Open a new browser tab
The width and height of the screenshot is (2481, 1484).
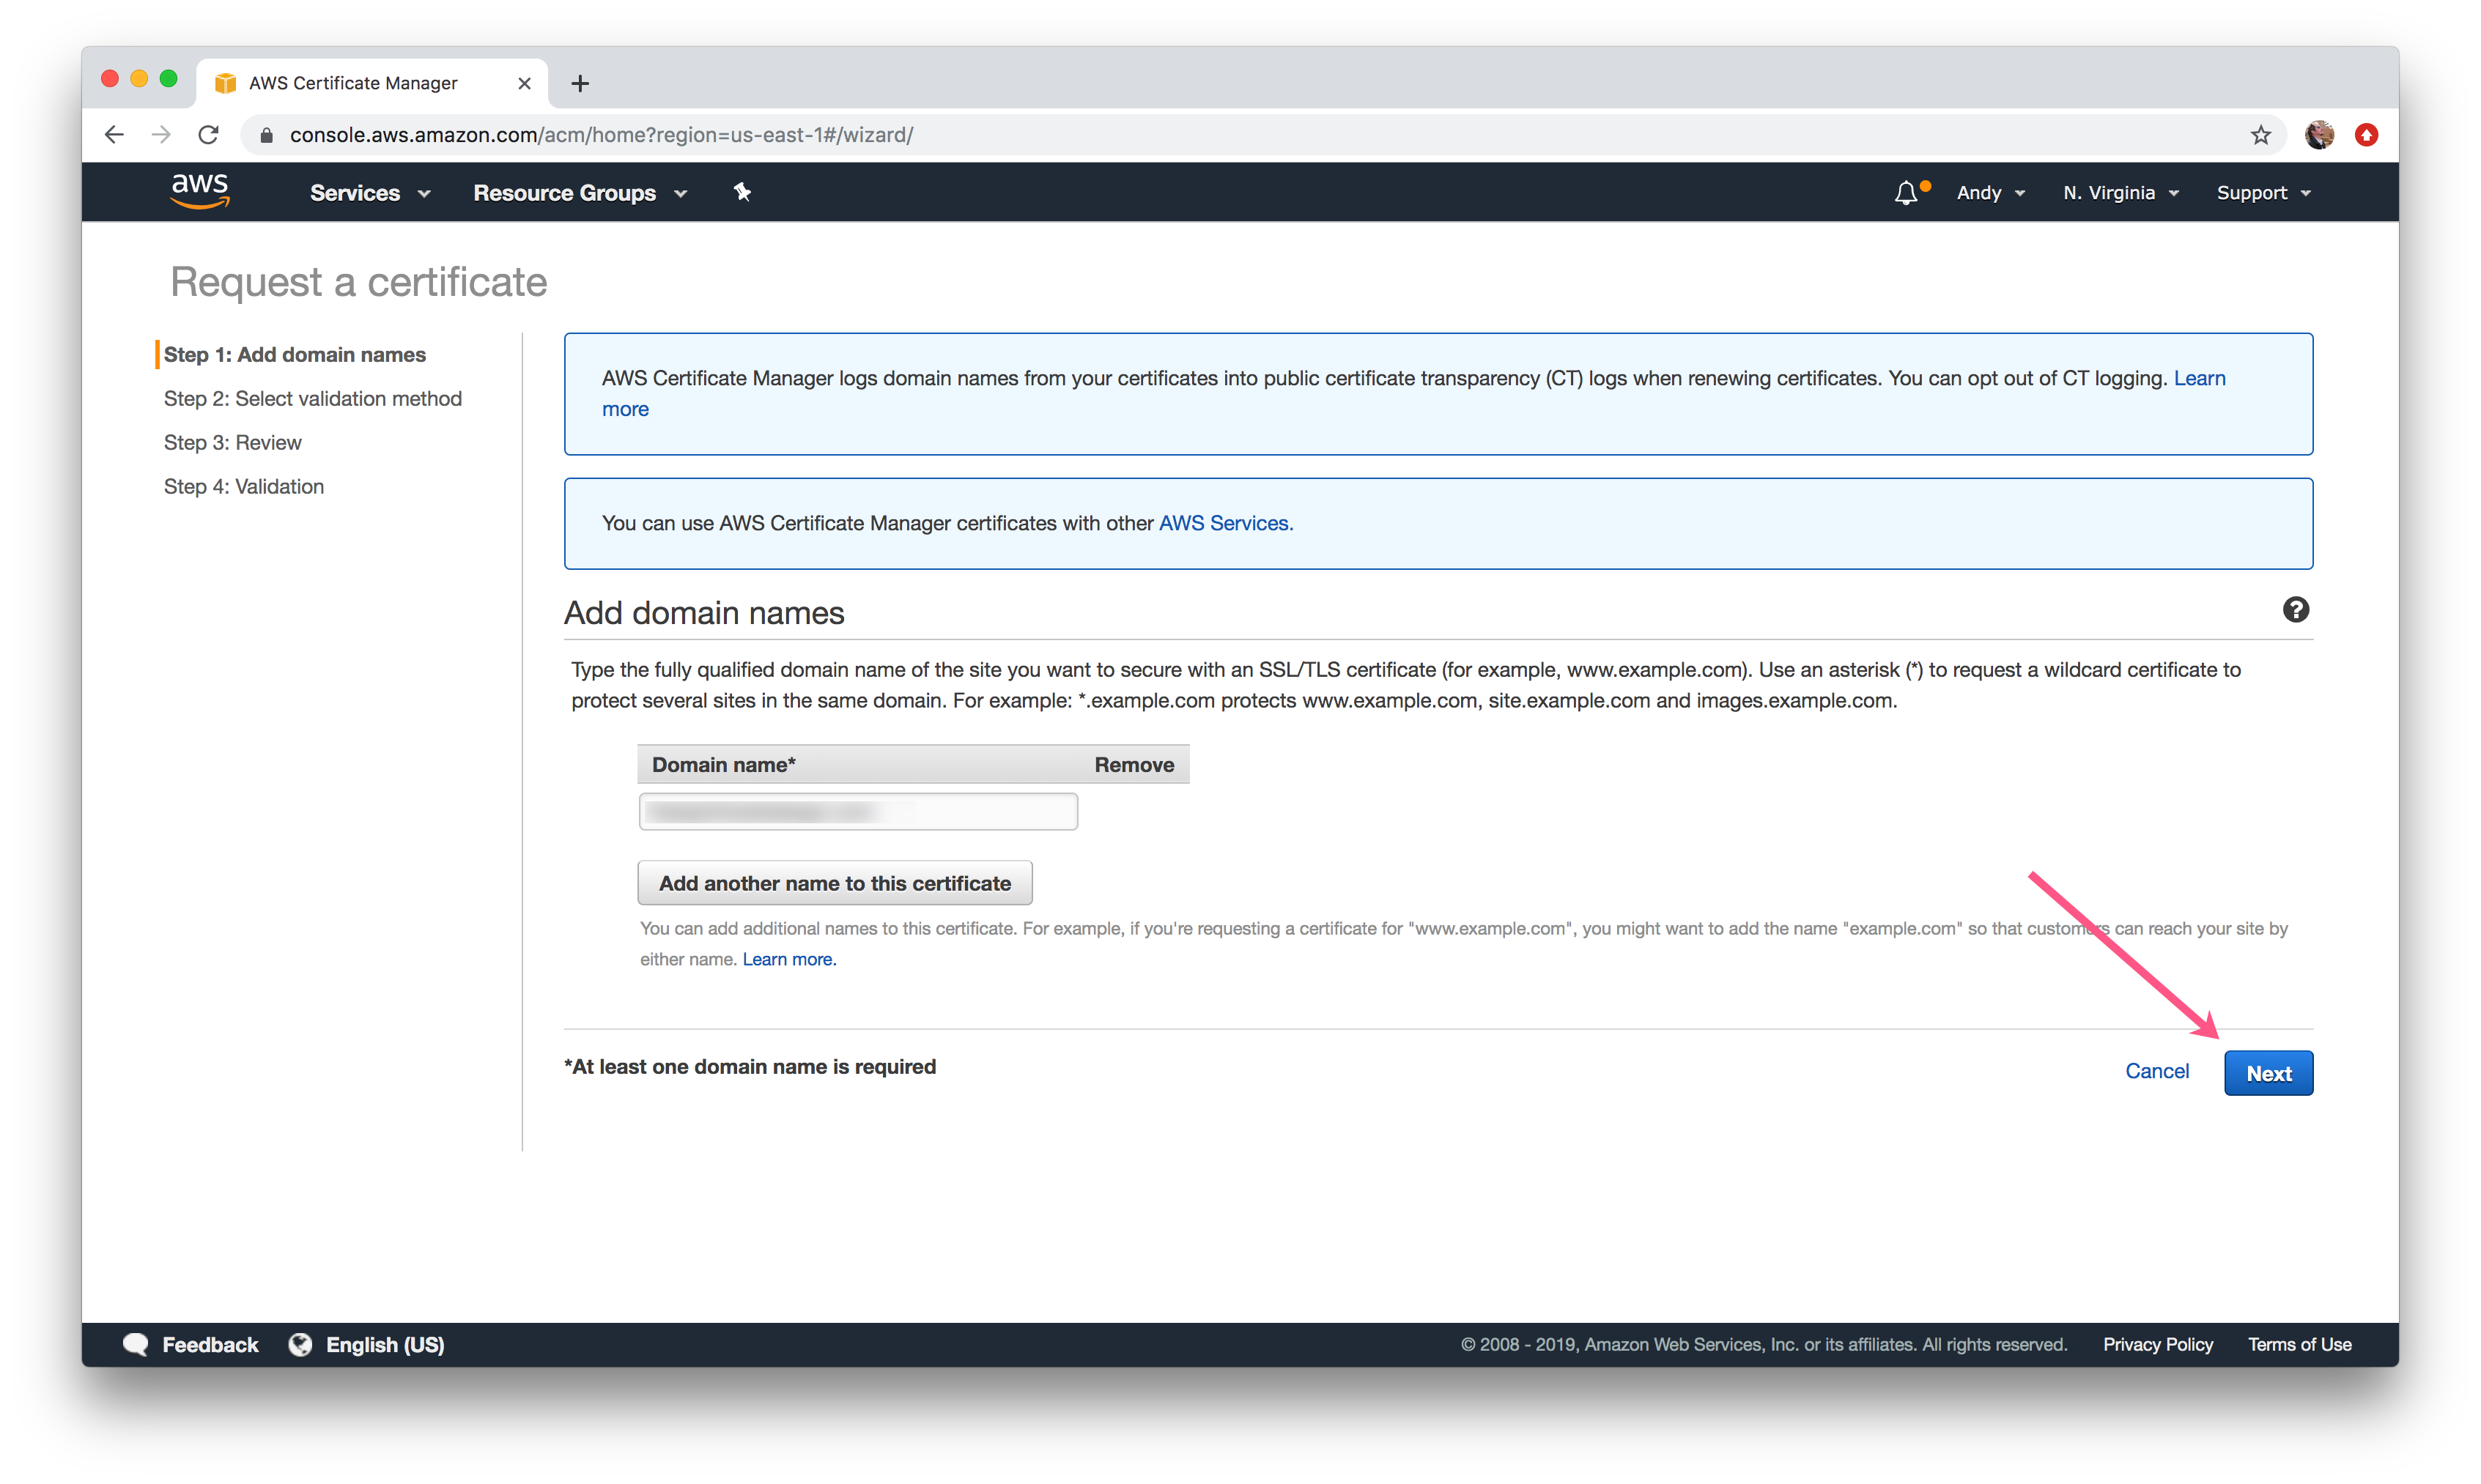pos(580,83)
